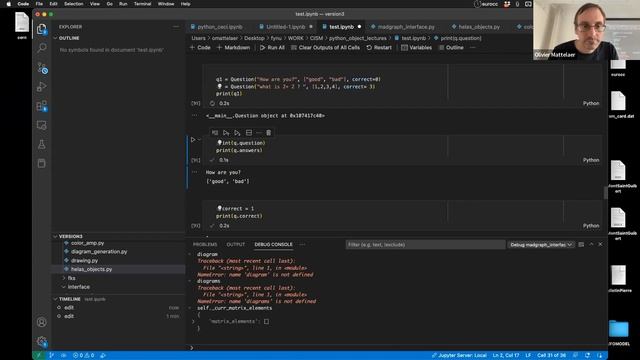The height and width of the screenshot is (360, 640).
Task: Click the debug console filter field
Action: pyautogui.click(x=425, y=244)
